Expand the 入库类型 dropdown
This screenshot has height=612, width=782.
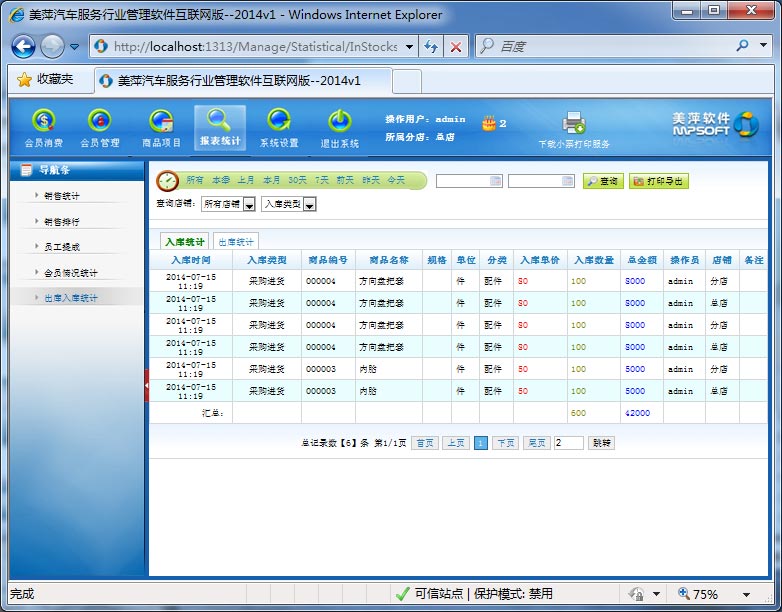(x=309, y=205)
